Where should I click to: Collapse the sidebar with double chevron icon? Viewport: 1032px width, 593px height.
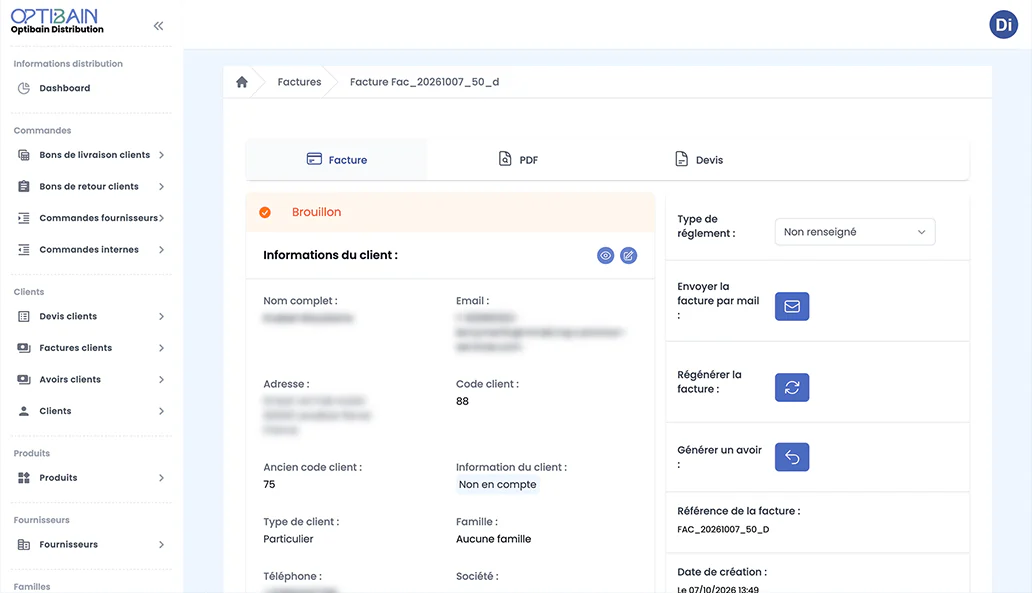[x=158, y=26]
